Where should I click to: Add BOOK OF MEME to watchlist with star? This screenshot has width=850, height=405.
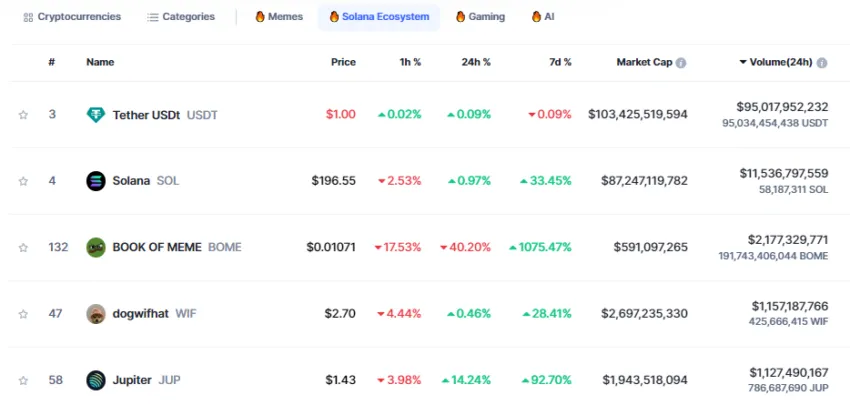(23, 247)
